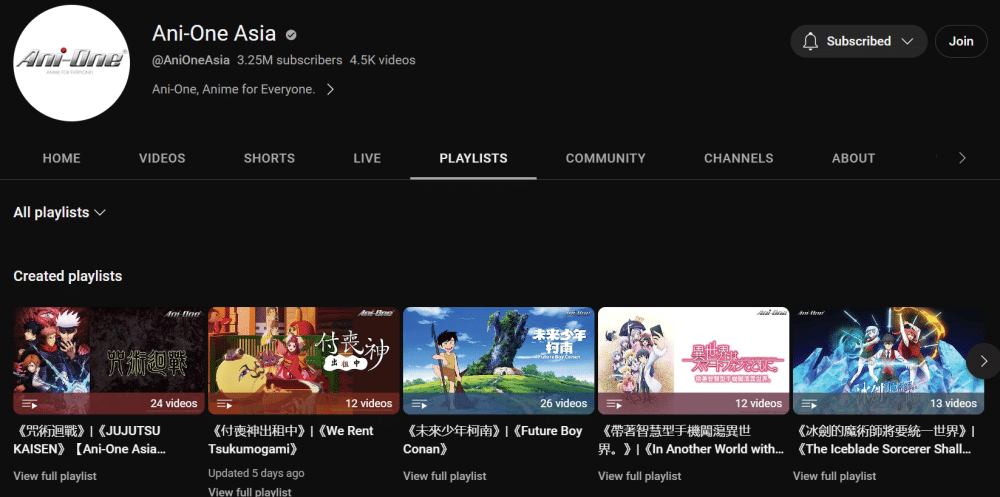Open the Future Boy Conan title link
This screenshot has height=497, width=1000.
[492, 440]
